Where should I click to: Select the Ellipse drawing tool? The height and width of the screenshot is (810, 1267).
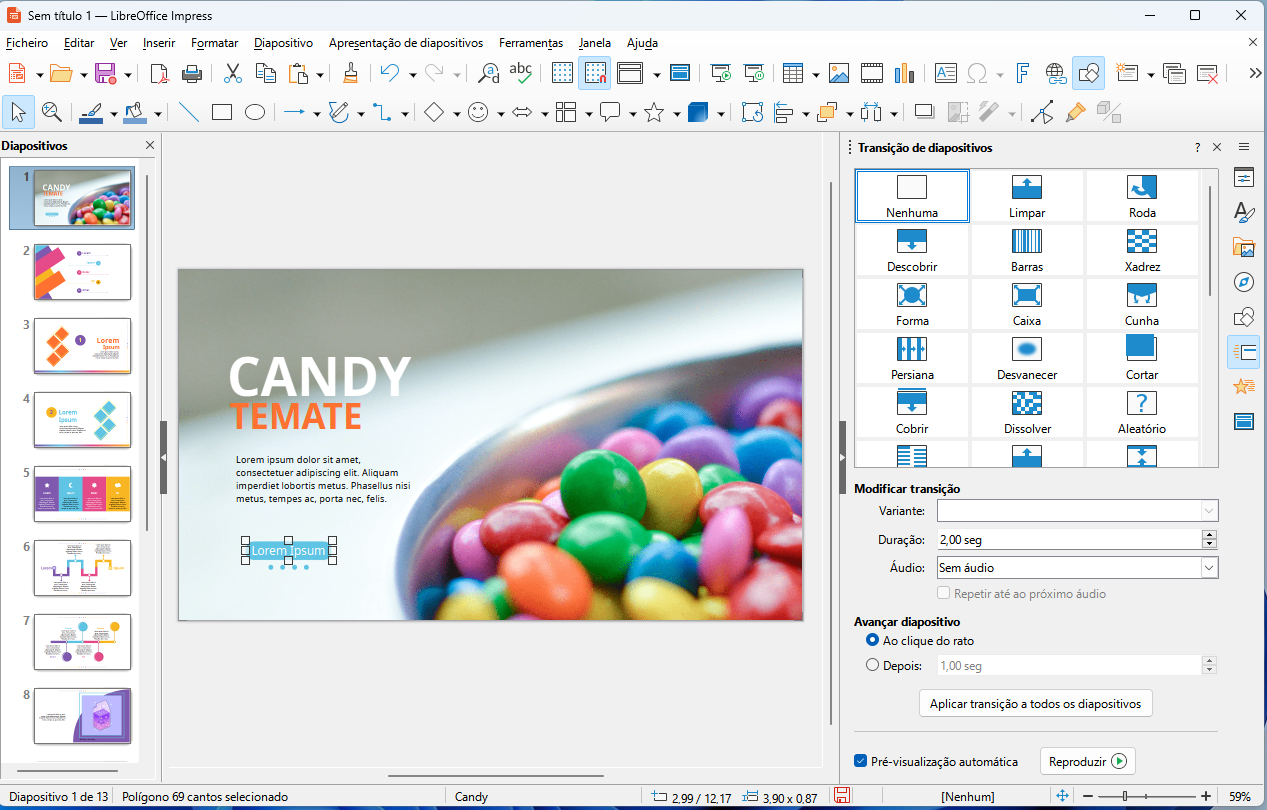tap(255, 113)
